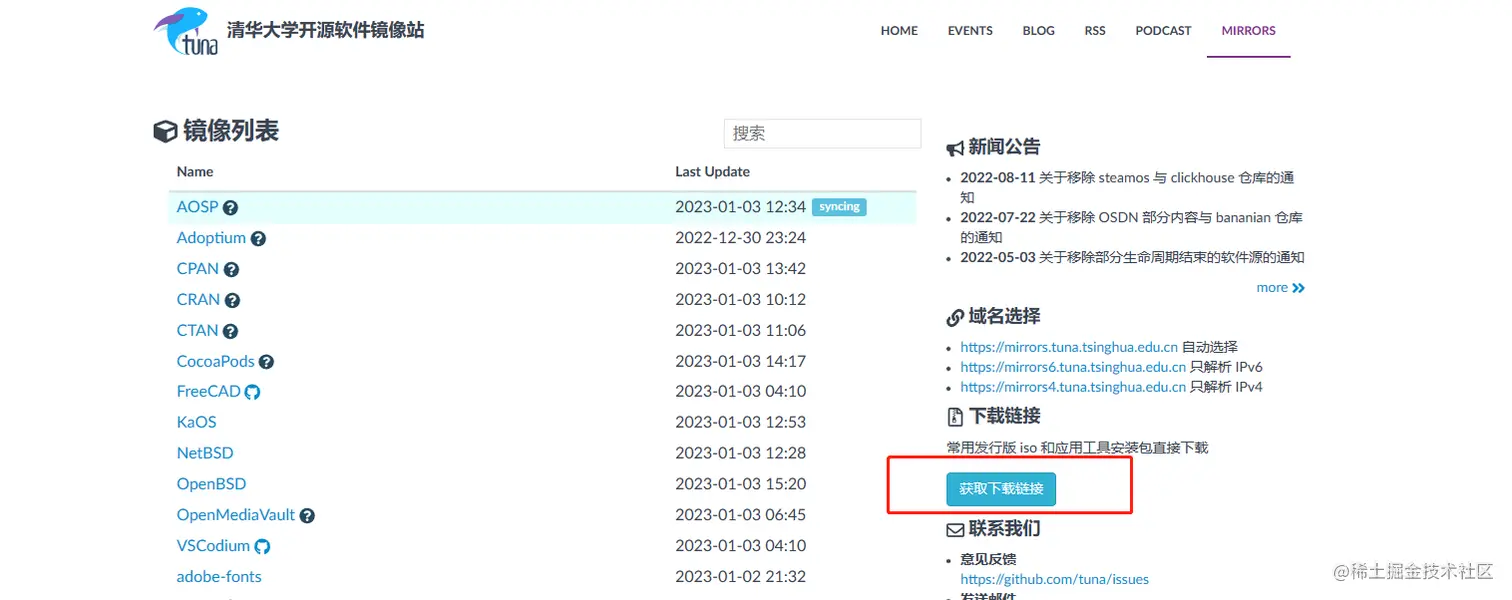Open the 2022-07-22 OSDN removal notice
The height and width of the screenshot is (600, 1512).
click(1131, 227)
